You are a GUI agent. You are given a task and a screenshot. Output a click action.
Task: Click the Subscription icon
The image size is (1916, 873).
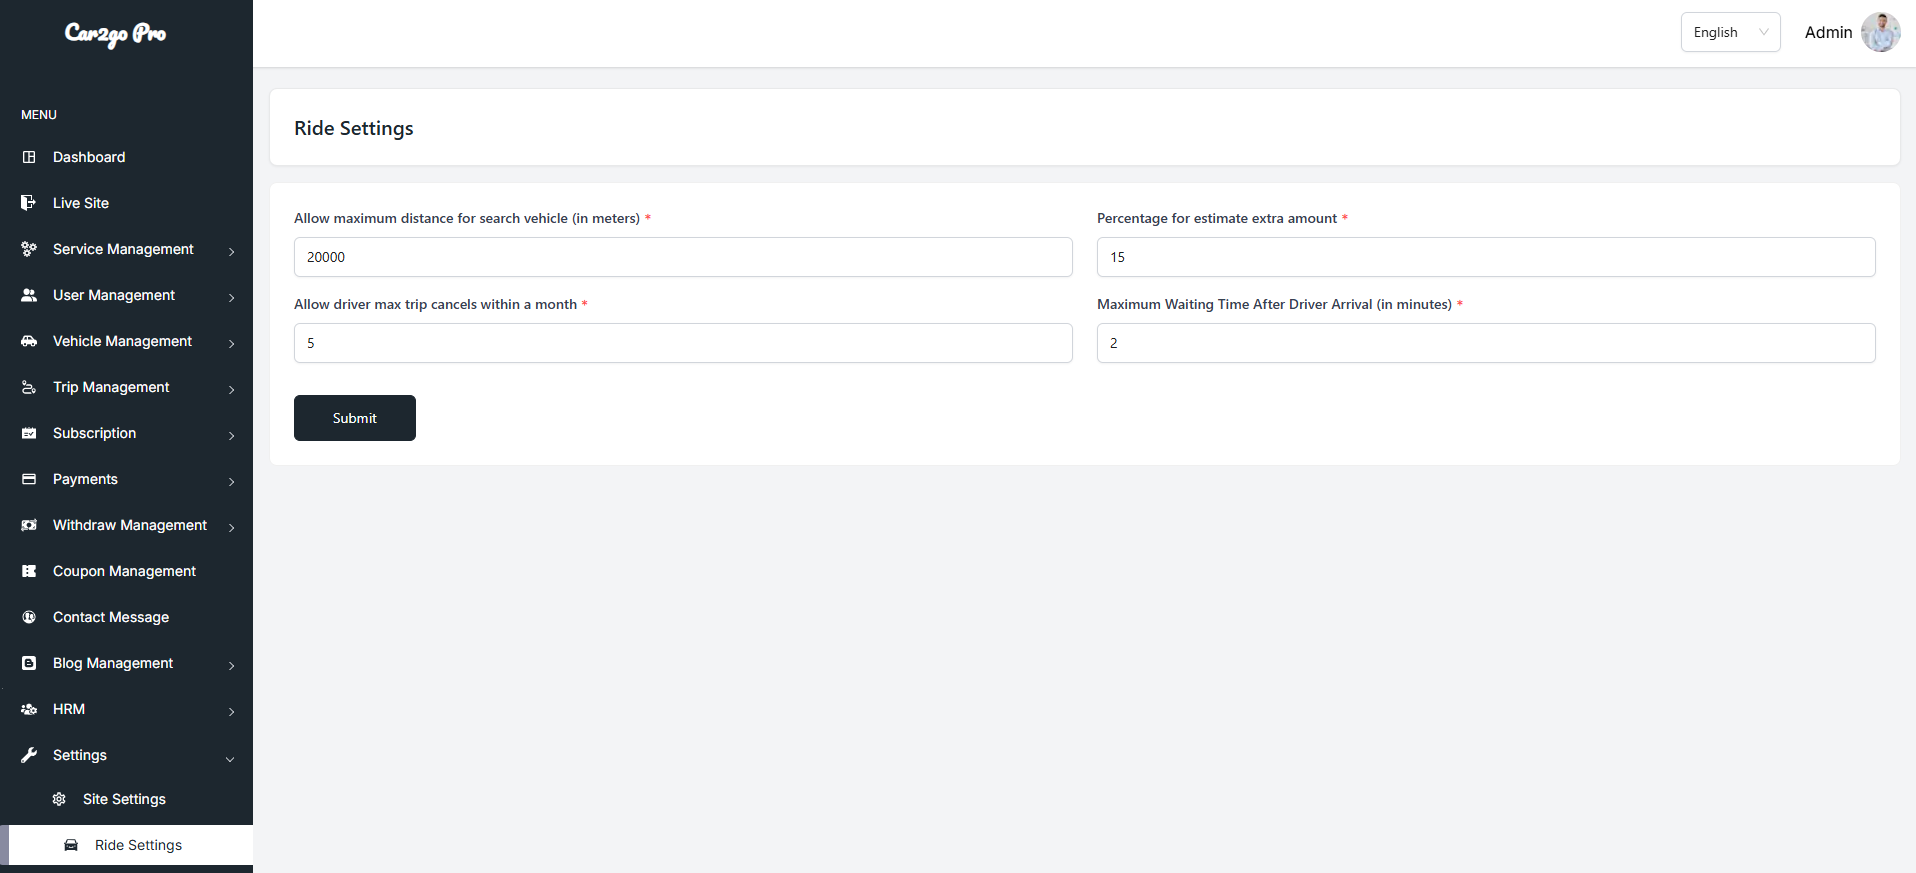[x=29, y=433]
